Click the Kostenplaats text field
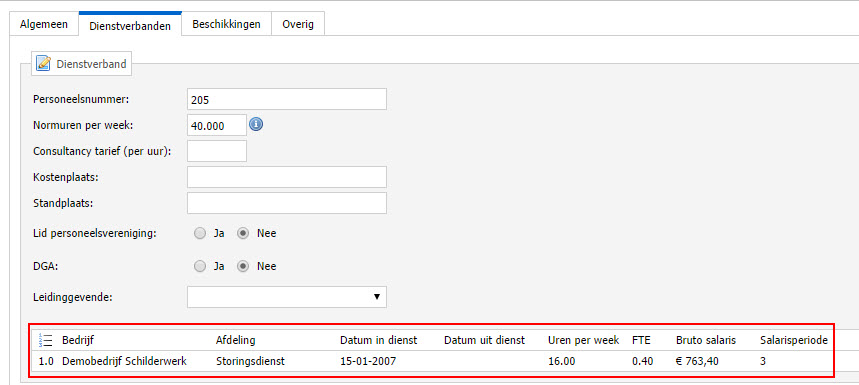The image size is (859, 385). 287,177
